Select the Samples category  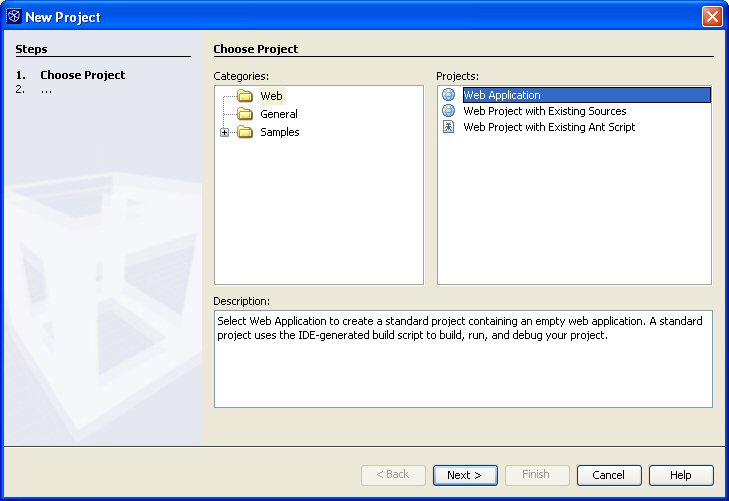[279, 132]
